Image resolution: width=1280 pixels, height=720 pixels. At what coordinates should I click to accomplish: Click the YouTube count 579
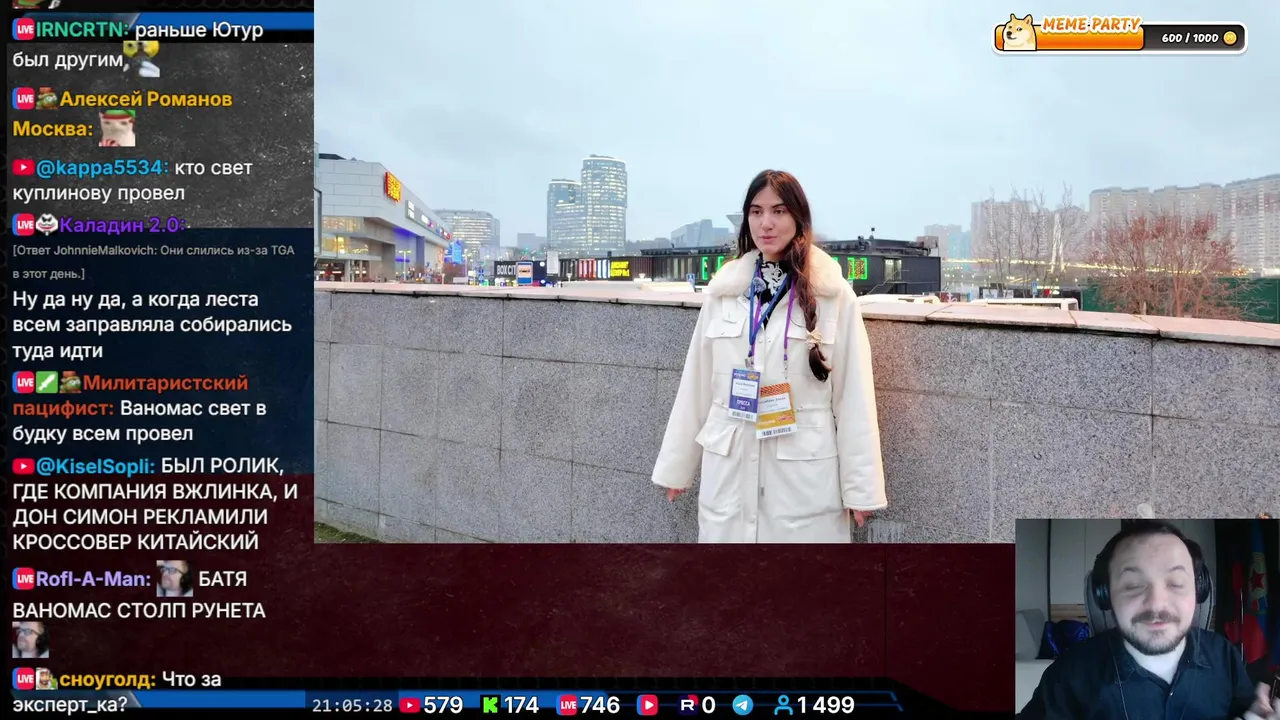tap(443, 705)
